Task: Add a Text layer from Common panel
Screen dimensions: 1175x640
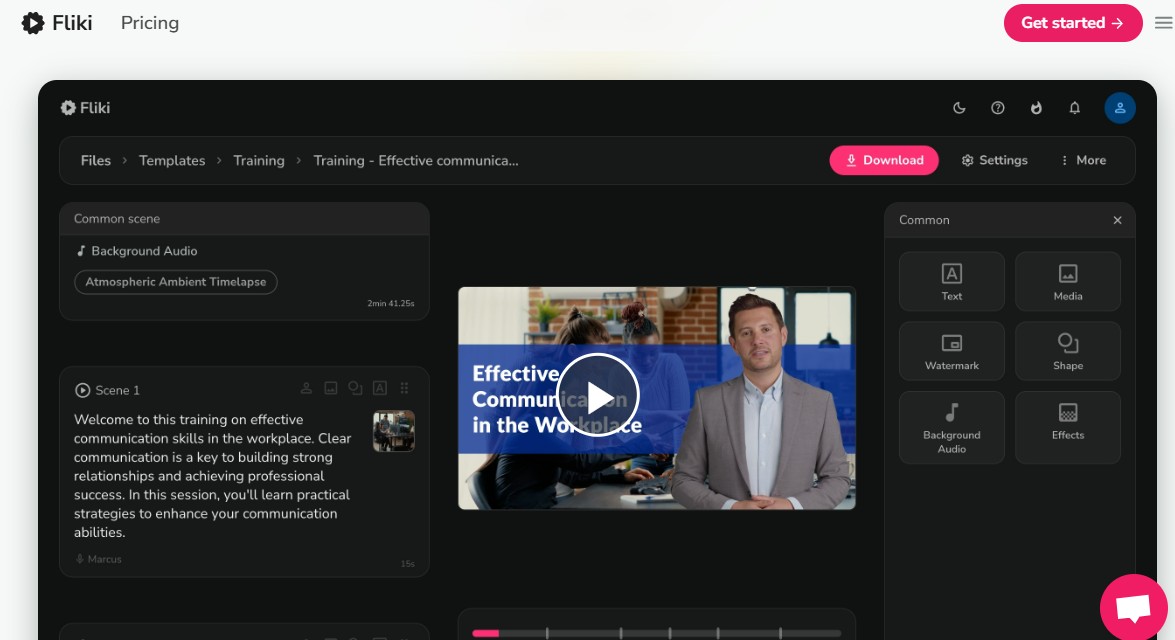Action: (x=951, y=281)
